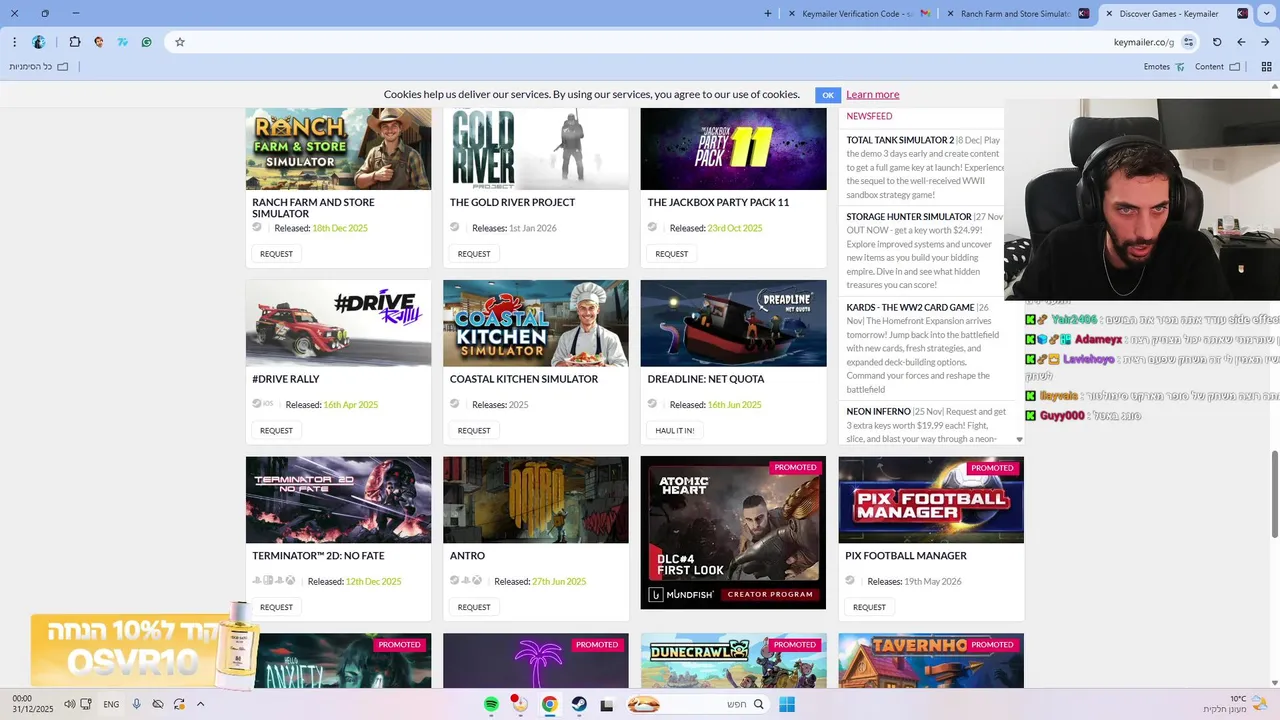
Task: Open the apps grid in the bookmarks bar
Action: 1266,67
